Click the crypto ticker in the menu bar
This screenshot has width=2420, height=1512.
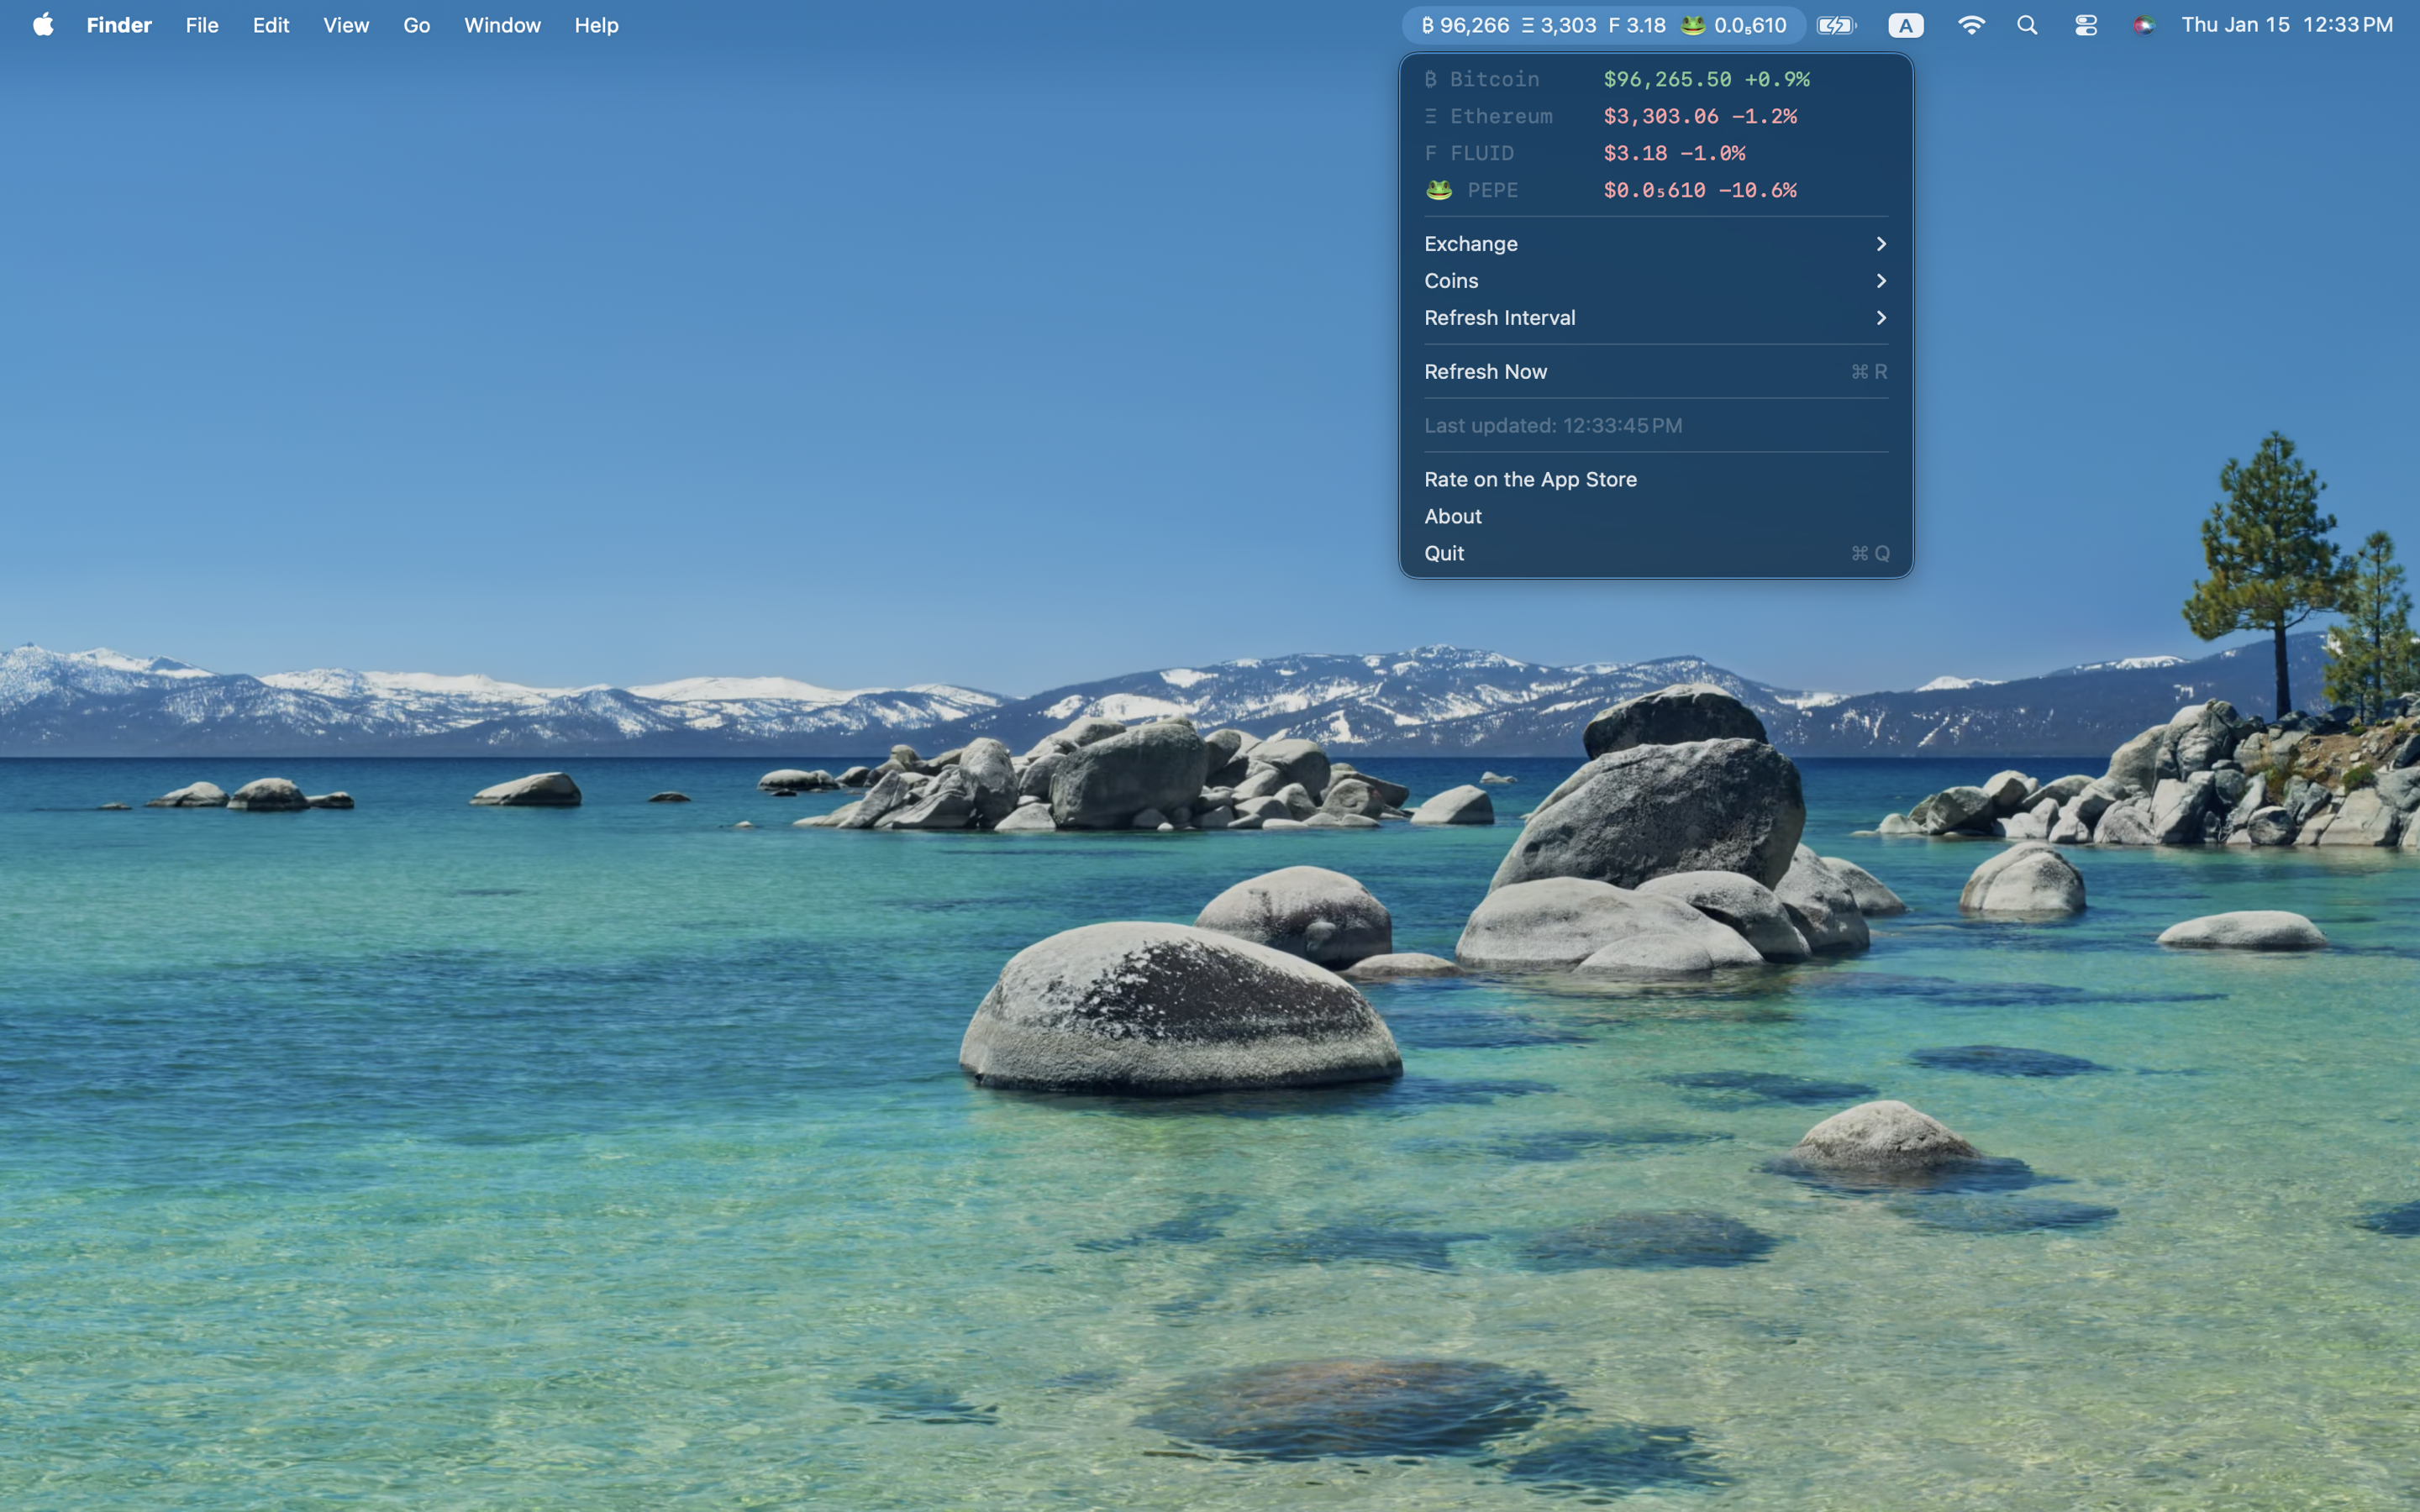tap(1603, 25)
